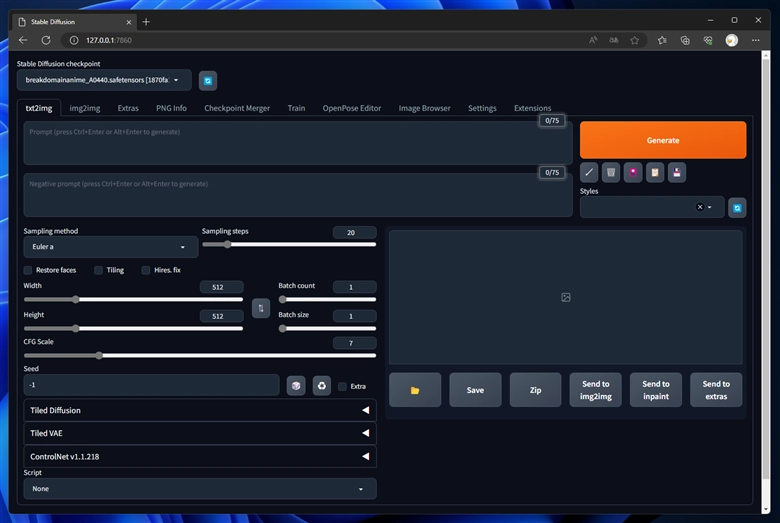The height and width of the screenshot is (523, 780).
Task: Reload the browser page
Action: coord(46,40)
